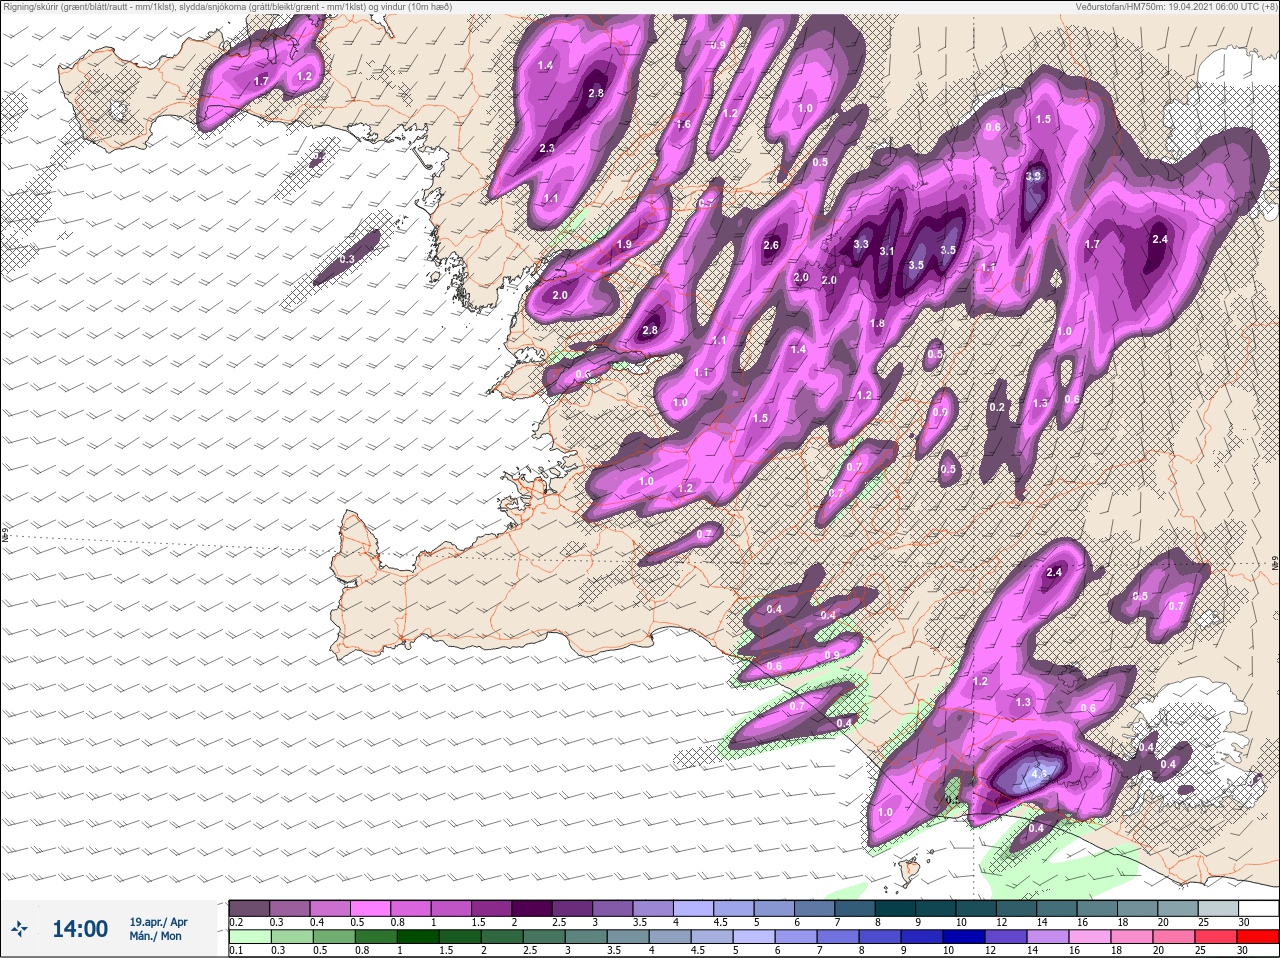Click the '19.apr./ Apr' date text

tap(158, 922)
